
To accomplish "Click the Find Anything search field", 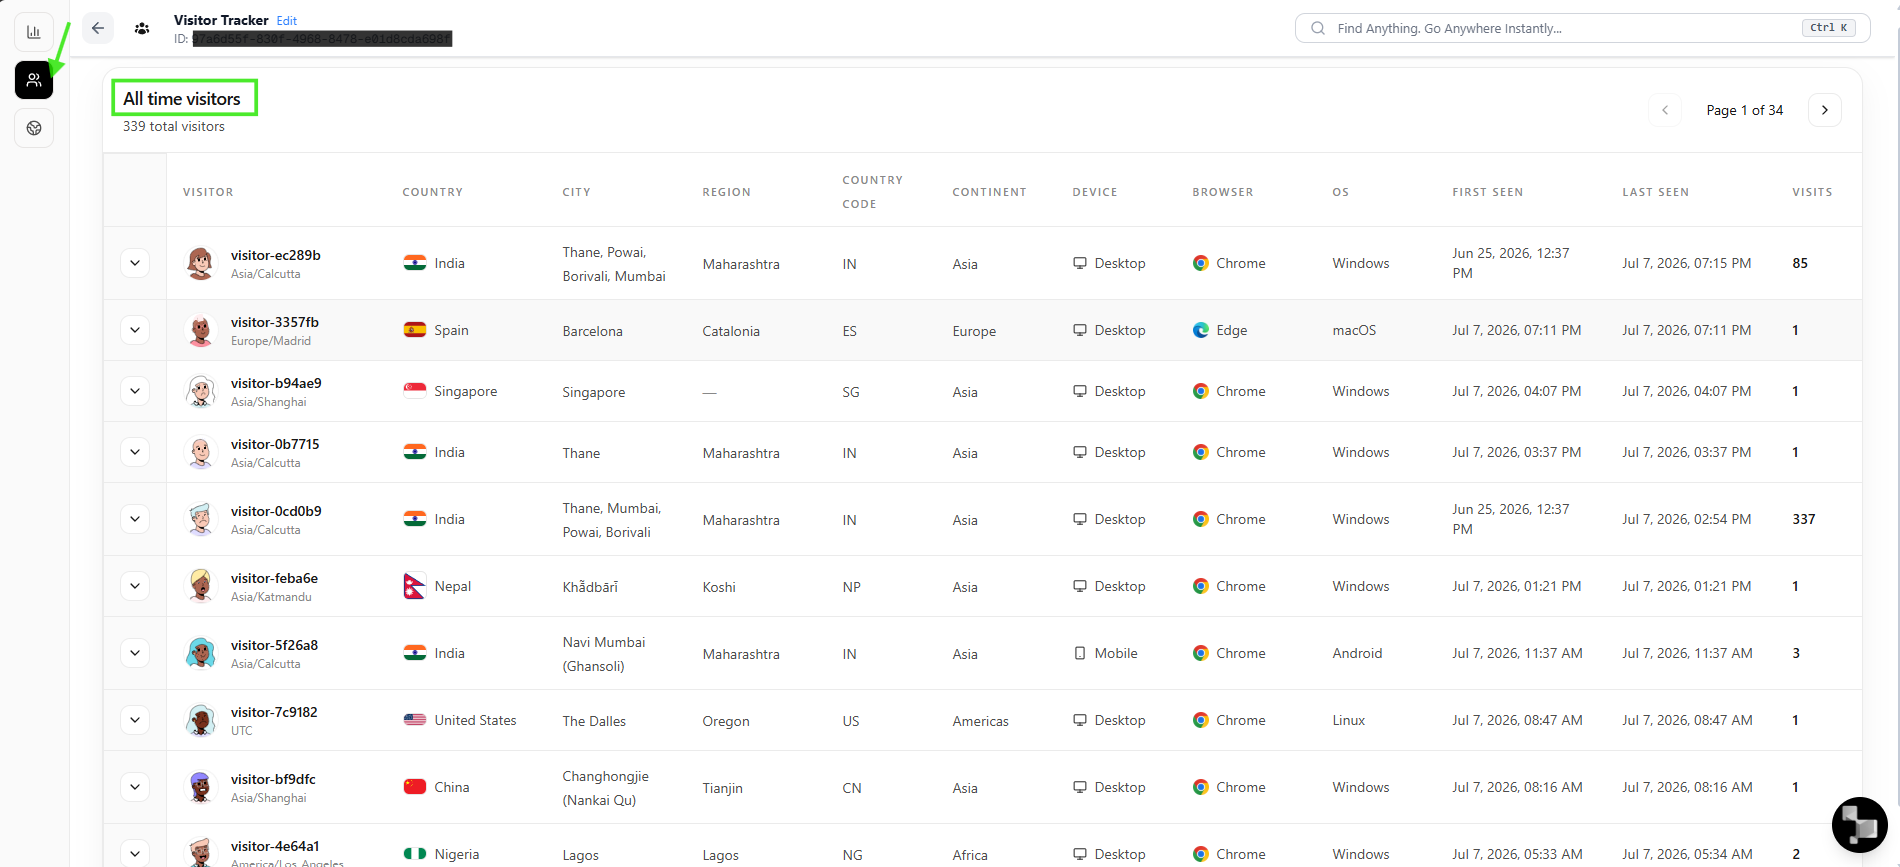I will (1582, 28).
